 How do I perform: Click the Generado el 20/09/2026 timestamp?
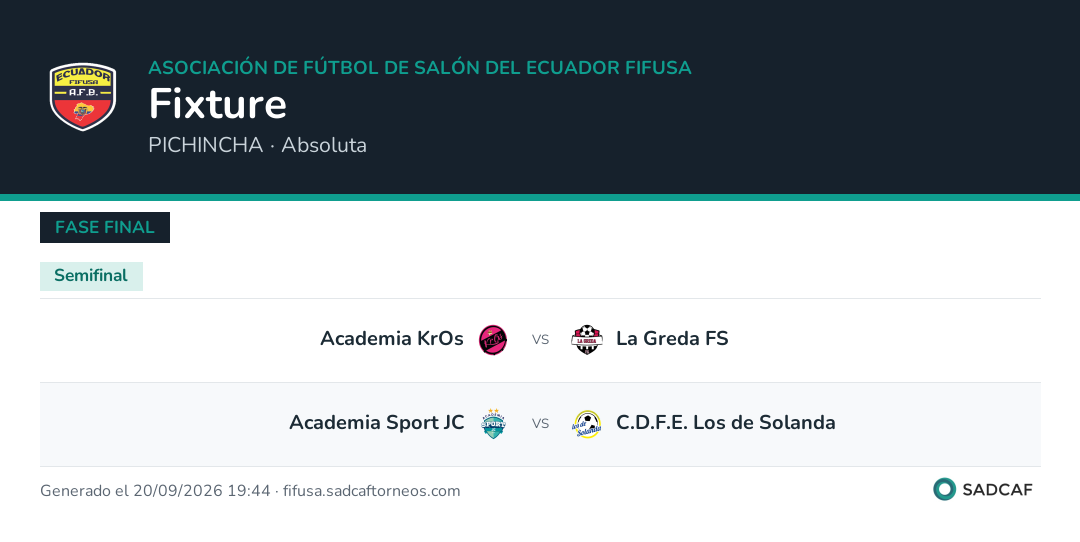point(155,491)
